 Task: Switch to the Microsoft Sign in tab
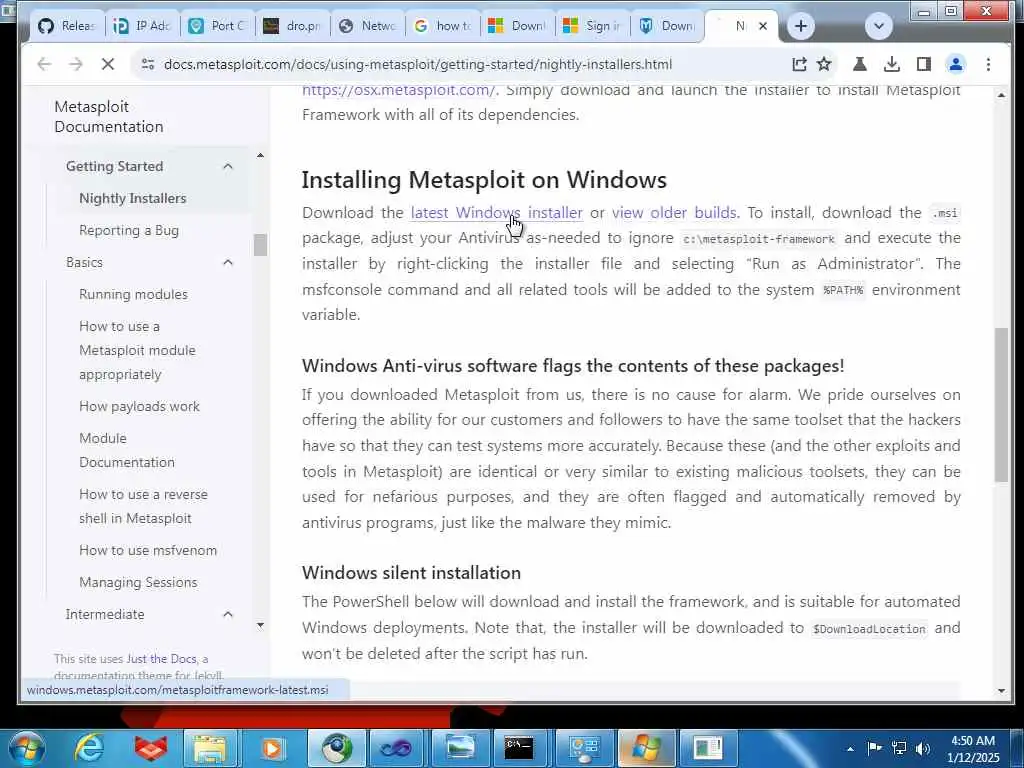coord(592,26)
